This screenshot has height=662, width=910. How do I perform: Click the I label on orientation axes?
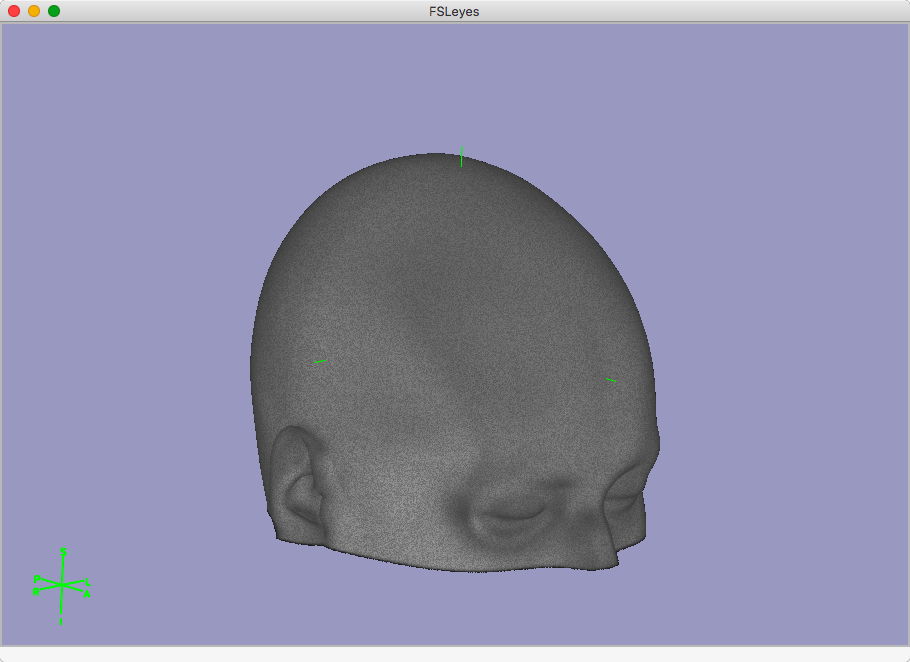pyautogui.click(x=61, y=621)
